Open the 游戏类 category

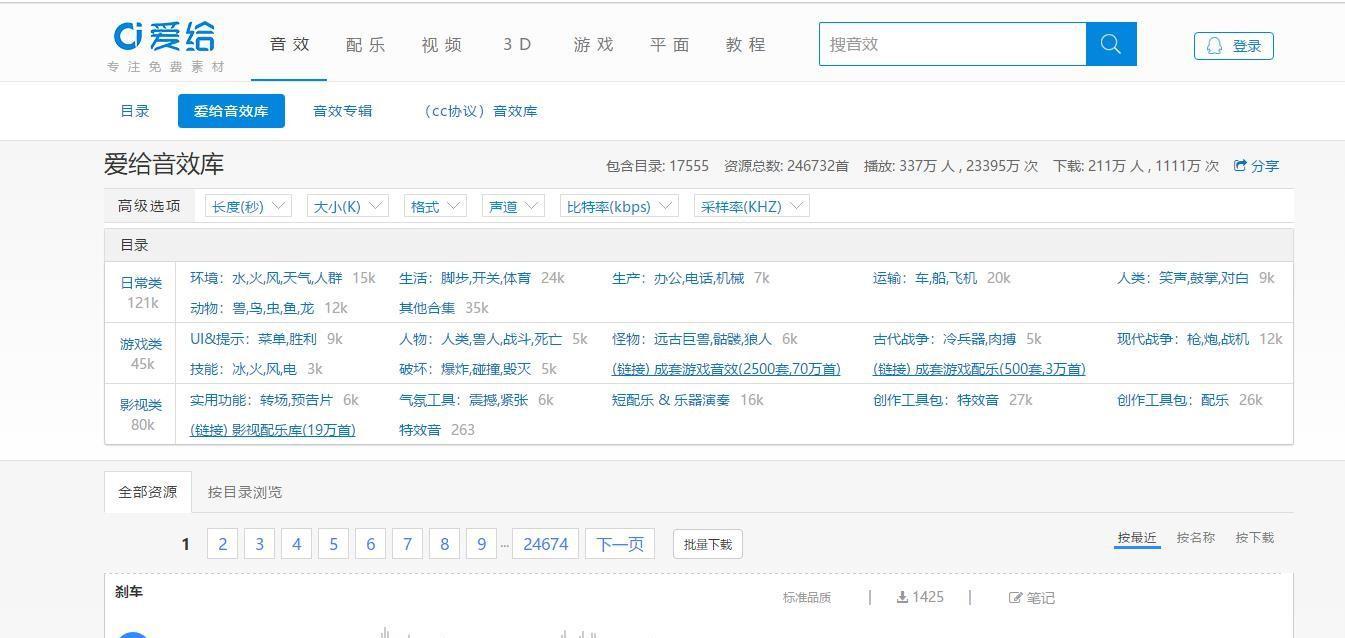tap(141, 344)
